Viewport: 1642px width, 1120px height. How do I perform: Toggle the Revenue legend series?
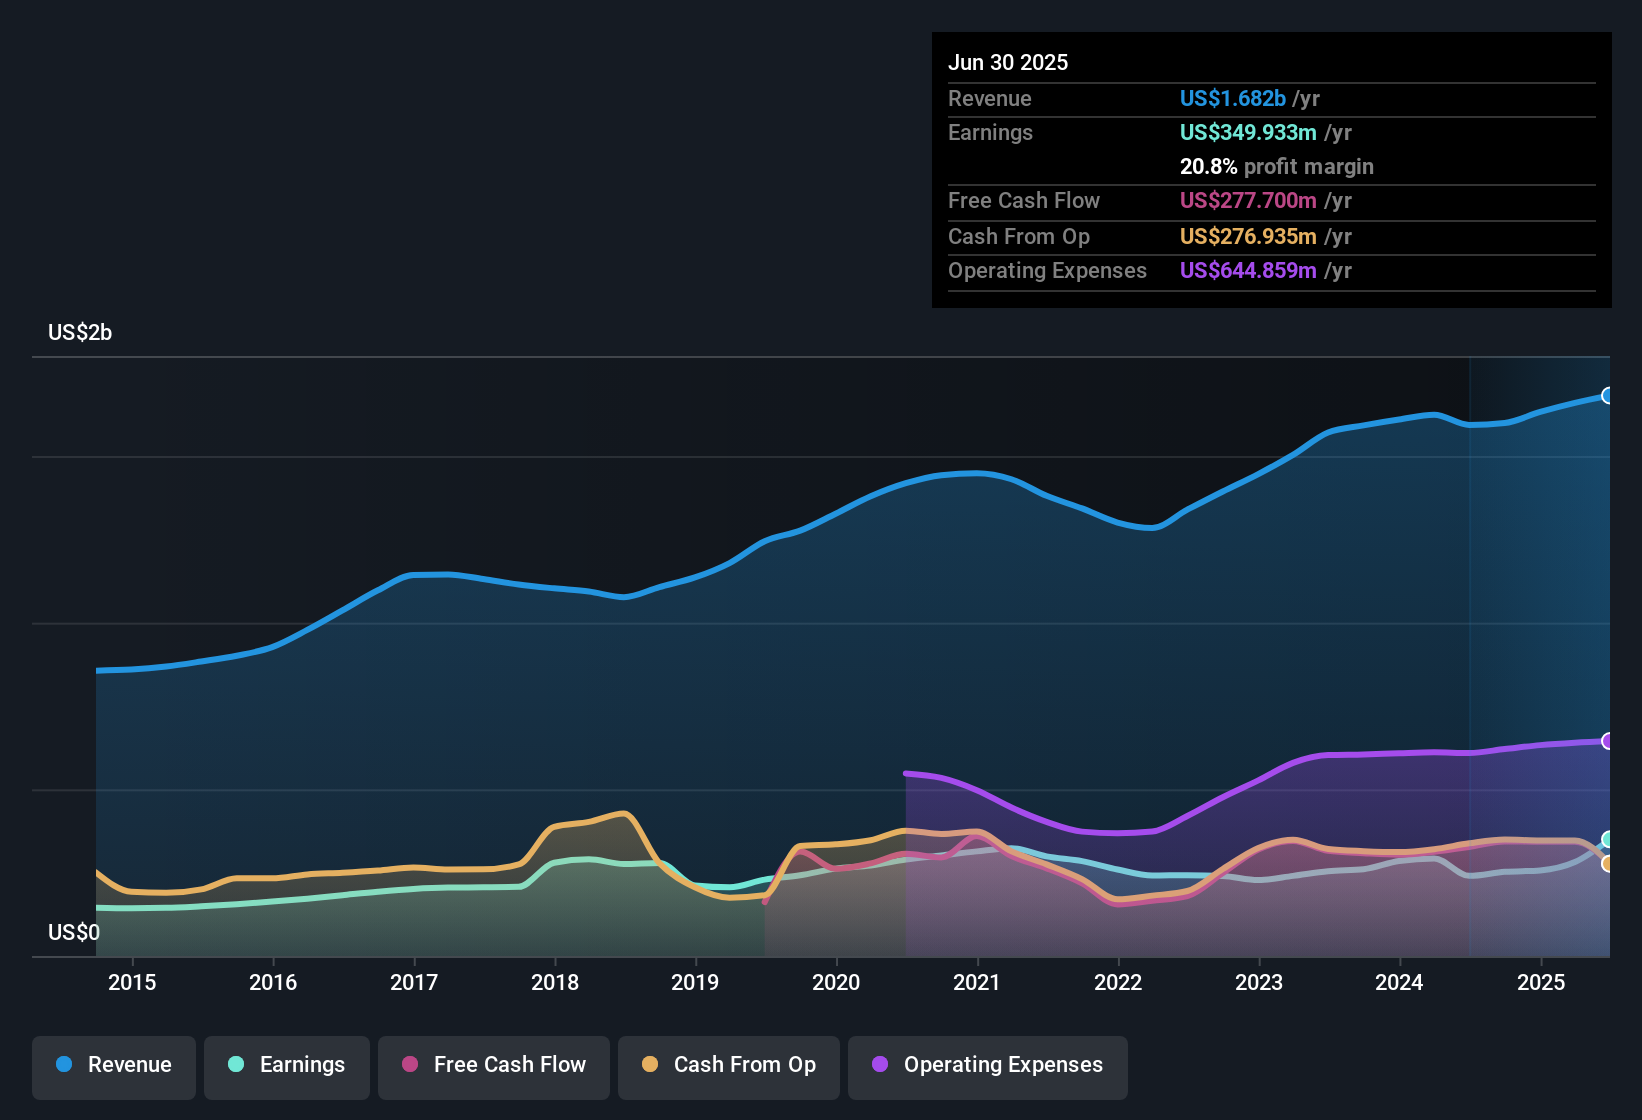(114, 1065)
